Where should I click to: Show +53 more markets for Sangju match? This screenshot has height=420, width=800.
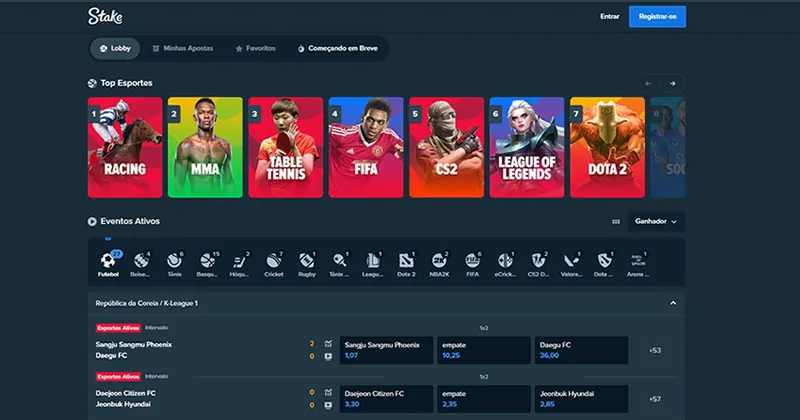coord(655,350)
